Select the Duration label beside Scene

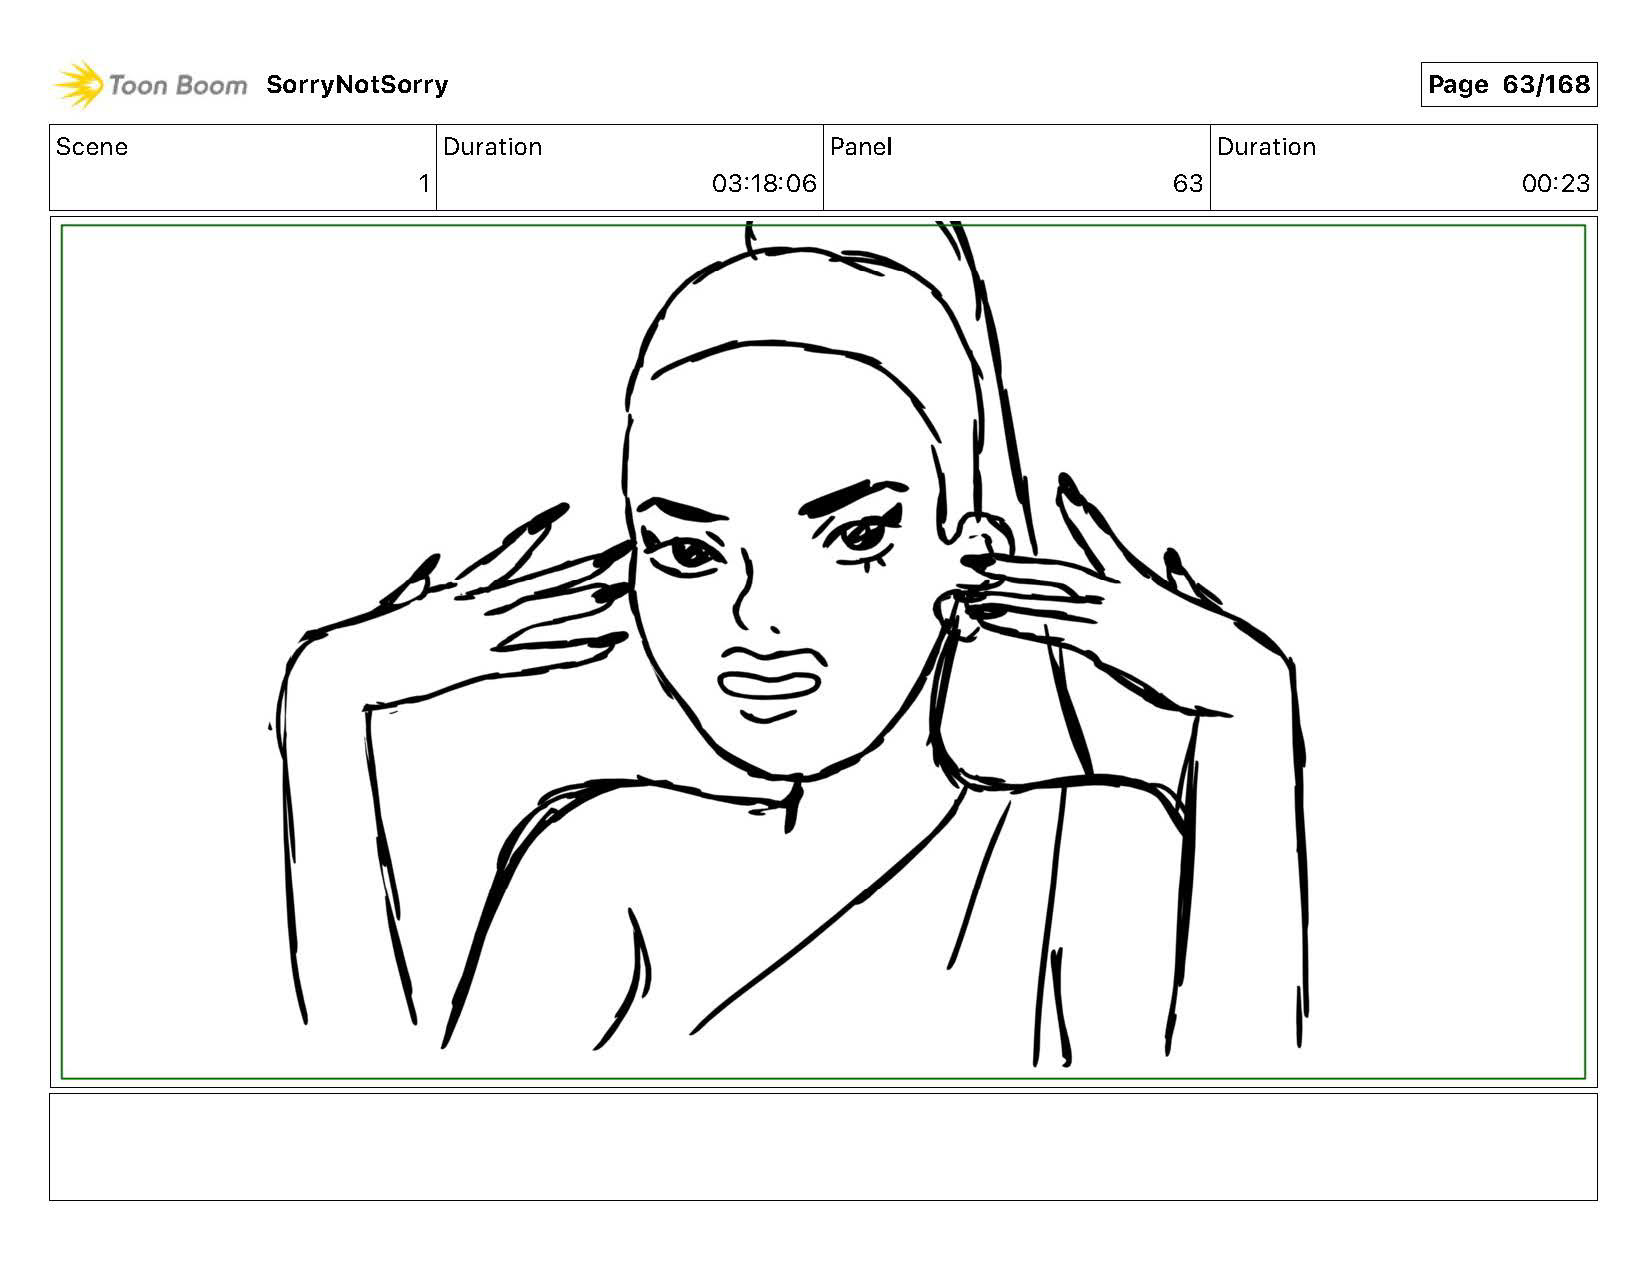492,147
